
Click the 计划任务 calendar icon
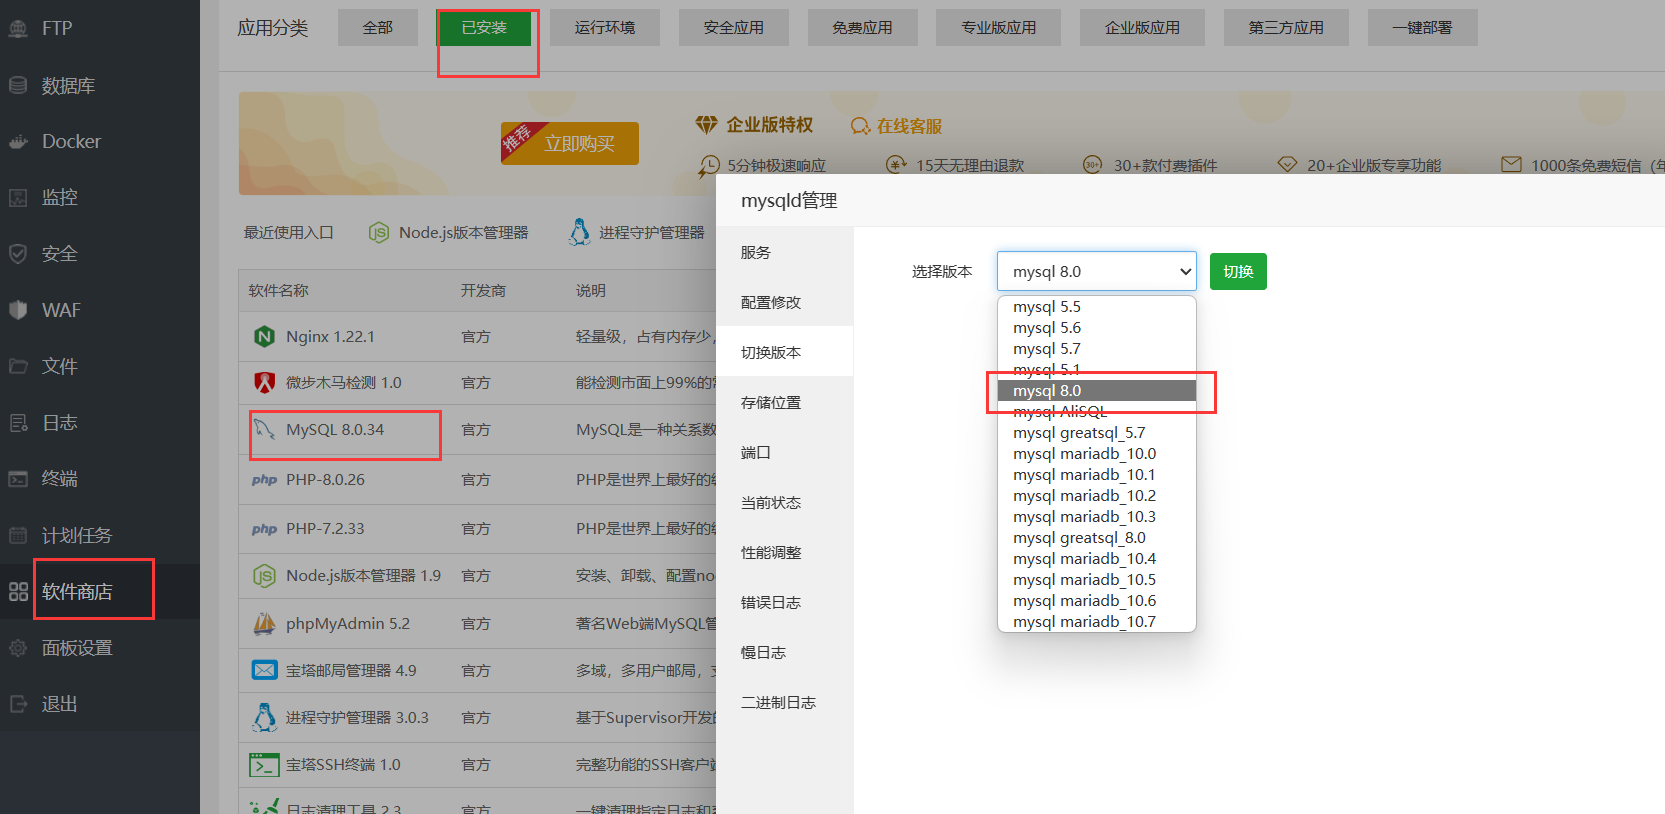pos(18,535)
